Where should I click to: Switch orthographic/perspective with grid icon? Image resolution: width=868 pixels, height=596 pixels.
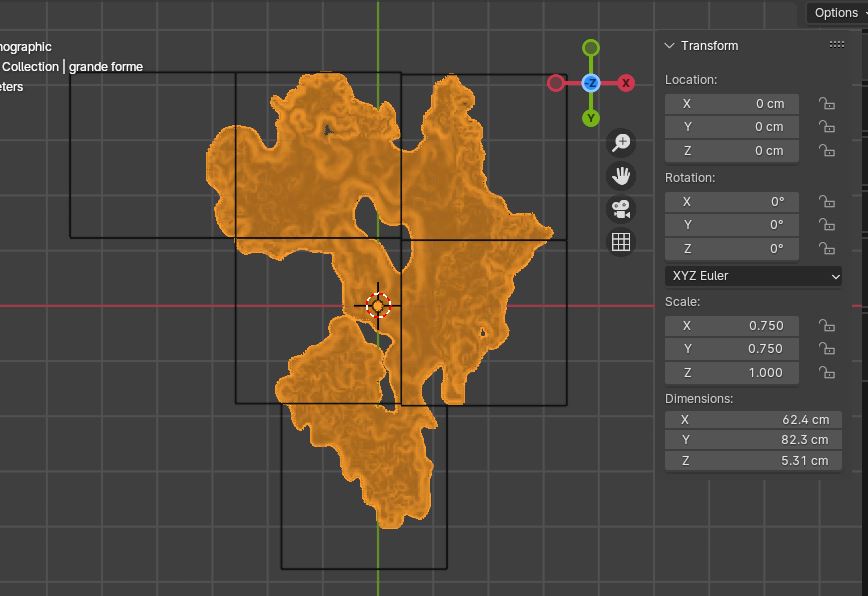[x=621, y=242]
